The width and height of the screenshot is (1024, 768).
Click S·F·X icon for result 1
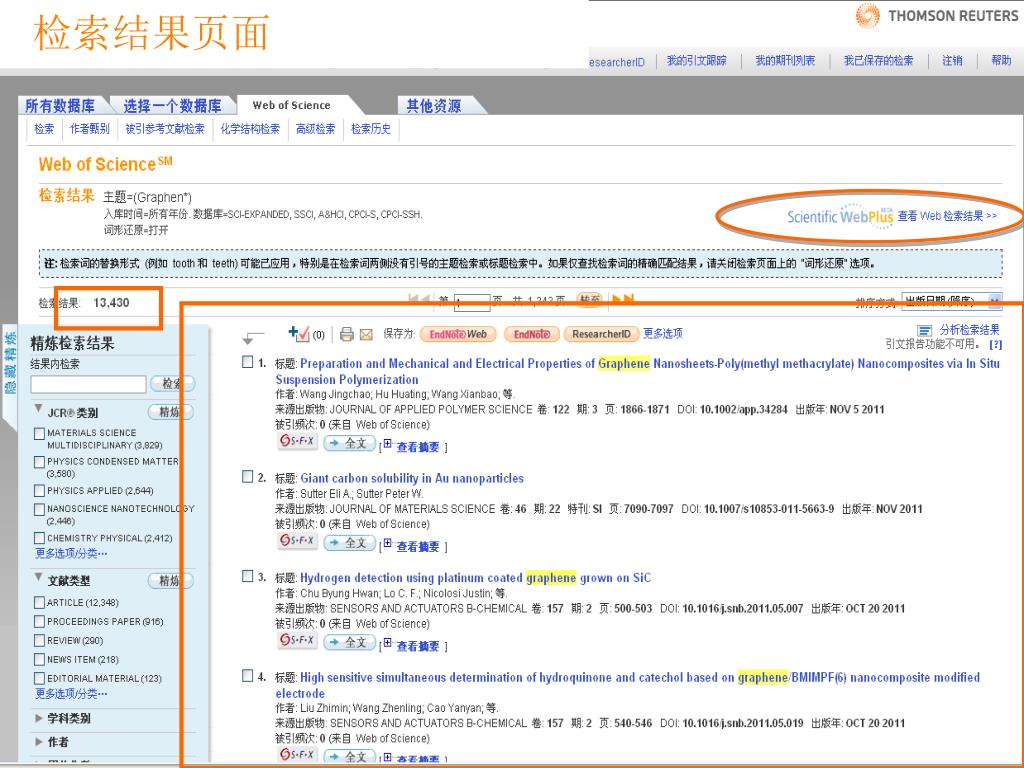[297, 441]
